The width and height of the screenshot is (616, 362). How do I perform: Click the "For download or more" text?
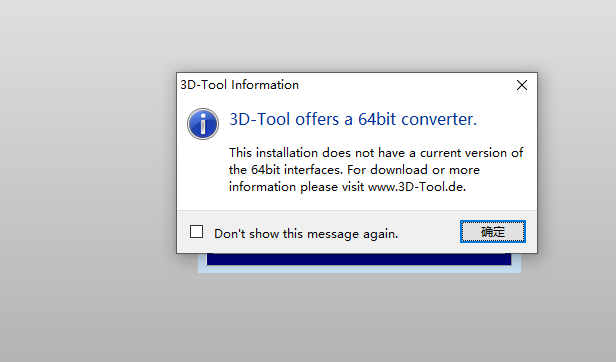coord(413,170)
